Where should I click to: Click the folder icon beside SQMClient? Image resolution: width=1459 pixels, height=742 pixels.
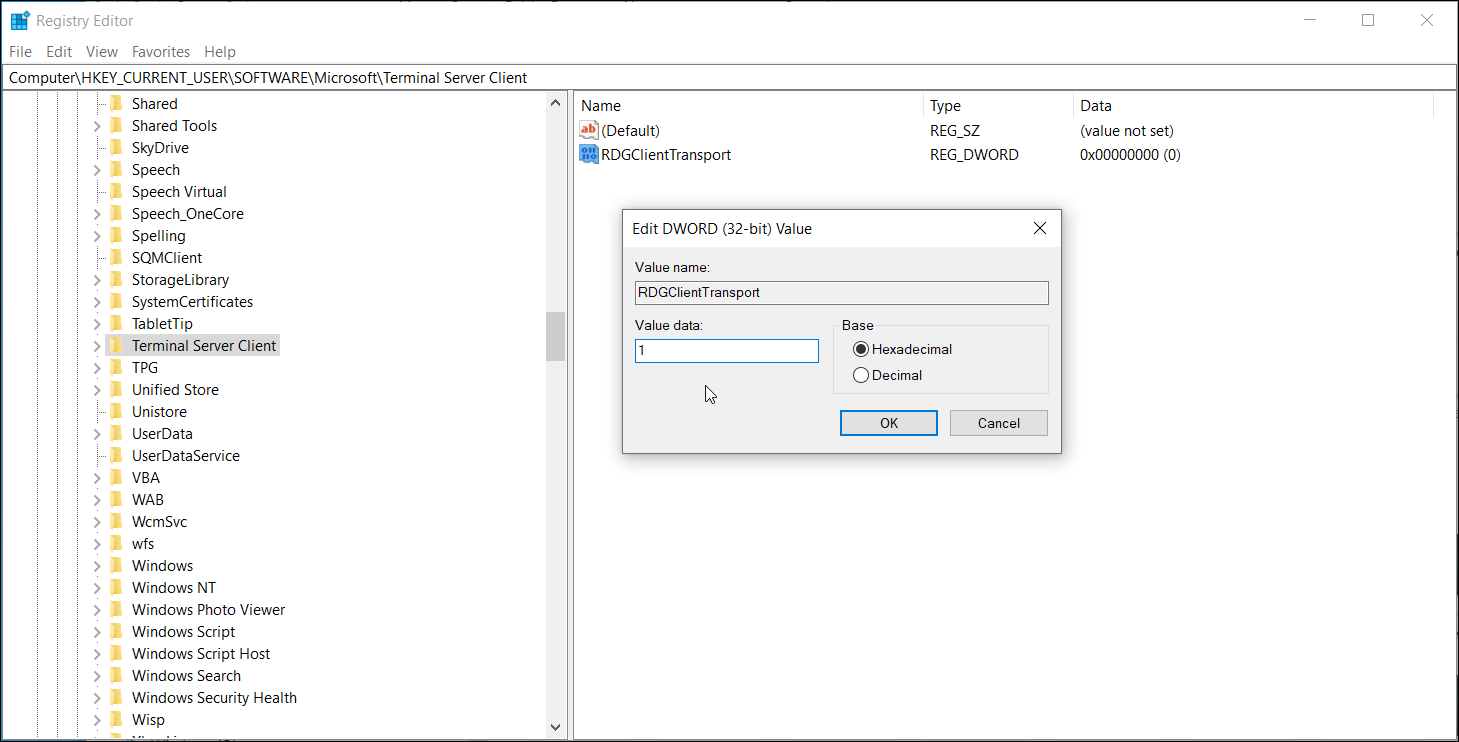click(x=116, y=257)
